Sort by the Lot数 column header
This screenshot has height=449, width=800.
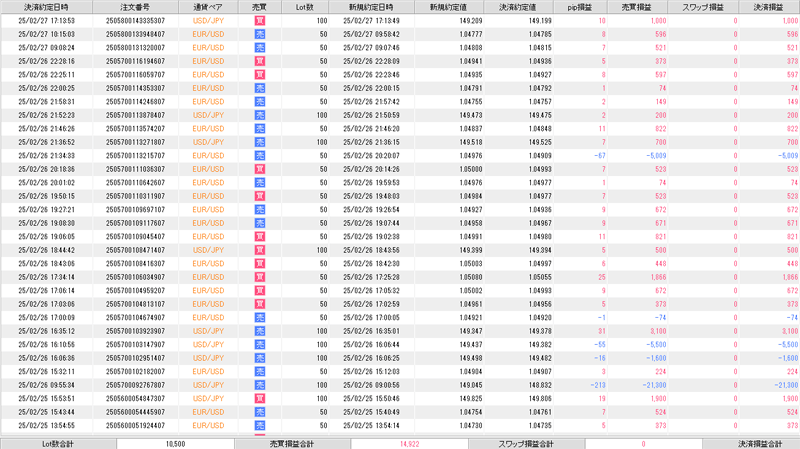305,7
